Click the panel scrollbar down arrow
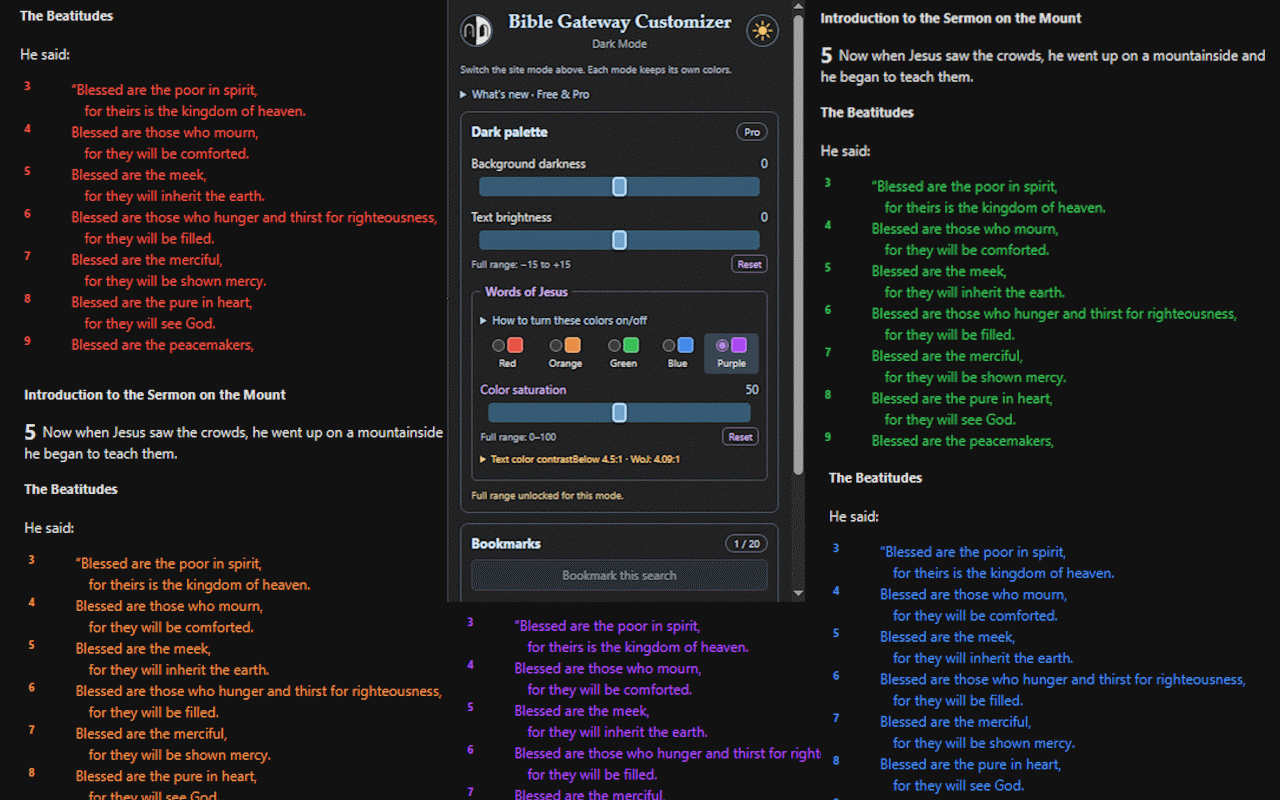 click(798, 593)
